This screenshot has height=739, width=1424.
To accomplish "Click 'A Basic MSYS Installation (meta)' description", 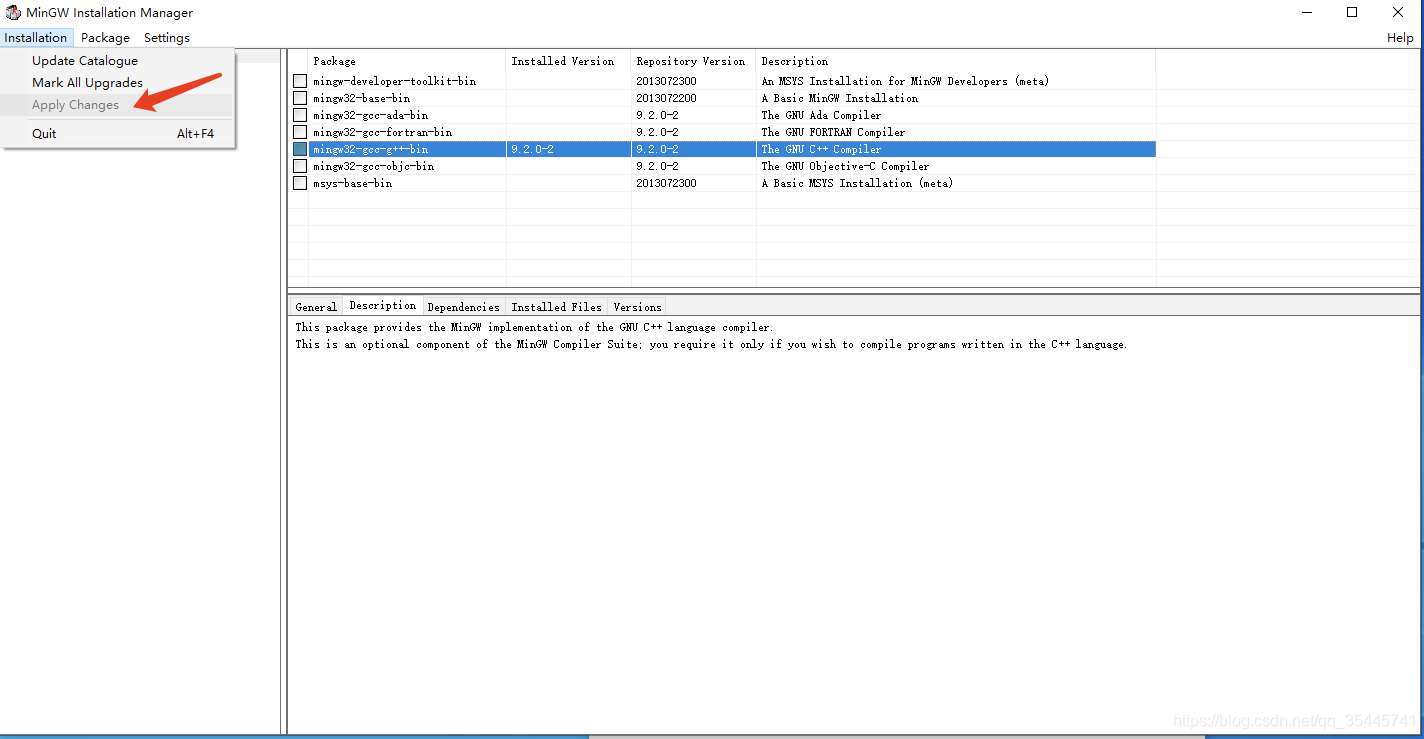I will tap(857, 183).
